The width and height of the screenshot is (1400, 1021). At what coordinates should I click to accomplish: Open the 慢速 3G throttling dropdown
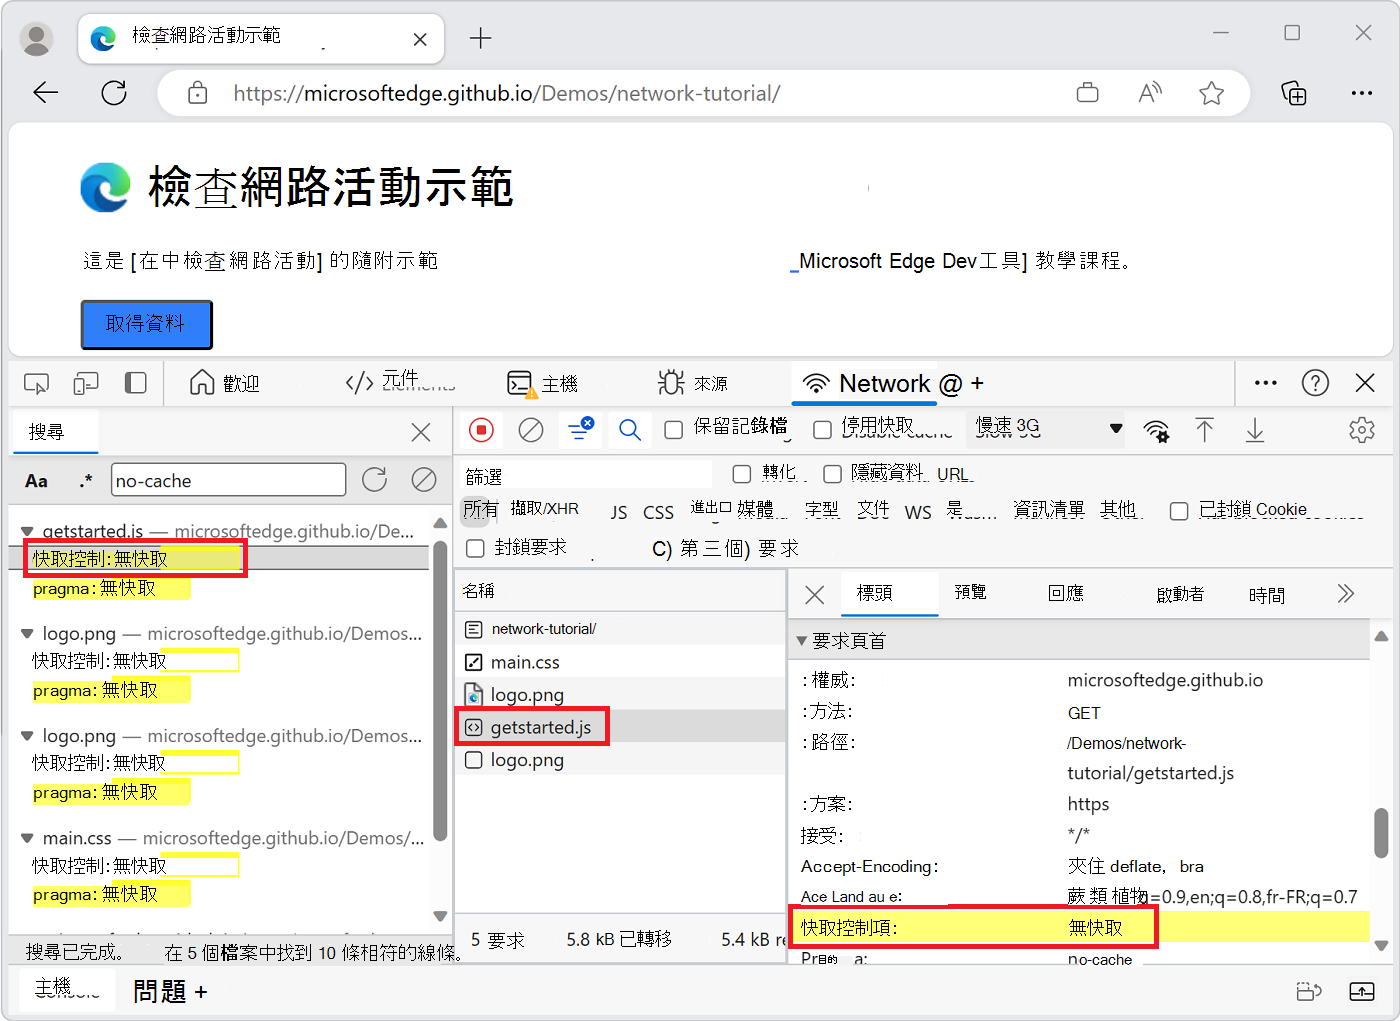pyautogui.click(x=1047, y=428)
